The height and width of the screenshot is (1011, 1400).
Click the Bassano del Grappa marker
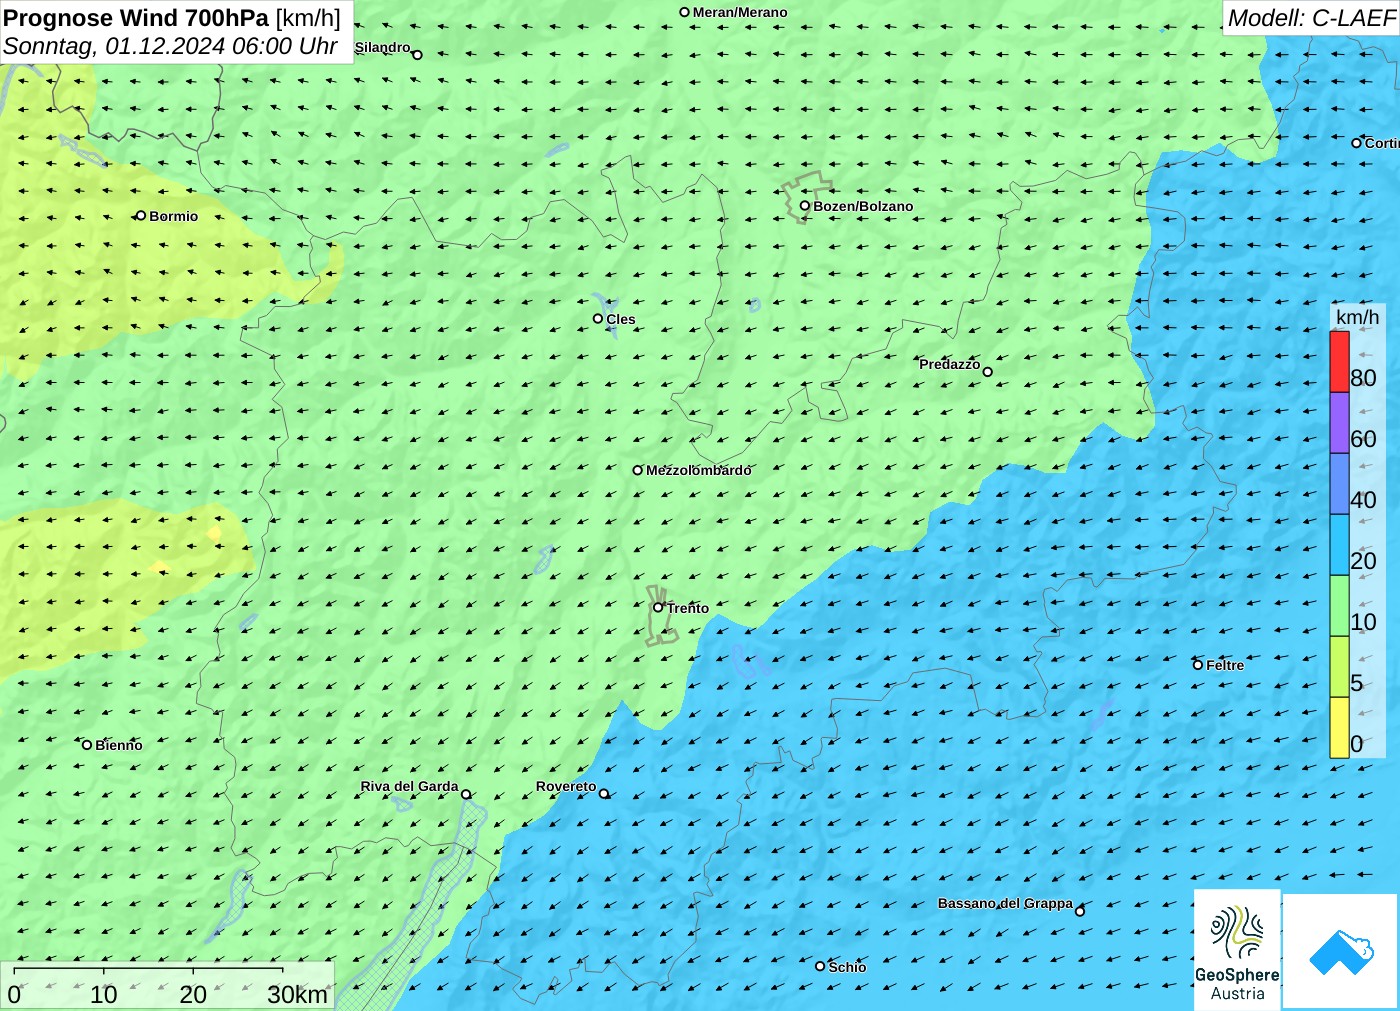click(x=1079, y=911)
